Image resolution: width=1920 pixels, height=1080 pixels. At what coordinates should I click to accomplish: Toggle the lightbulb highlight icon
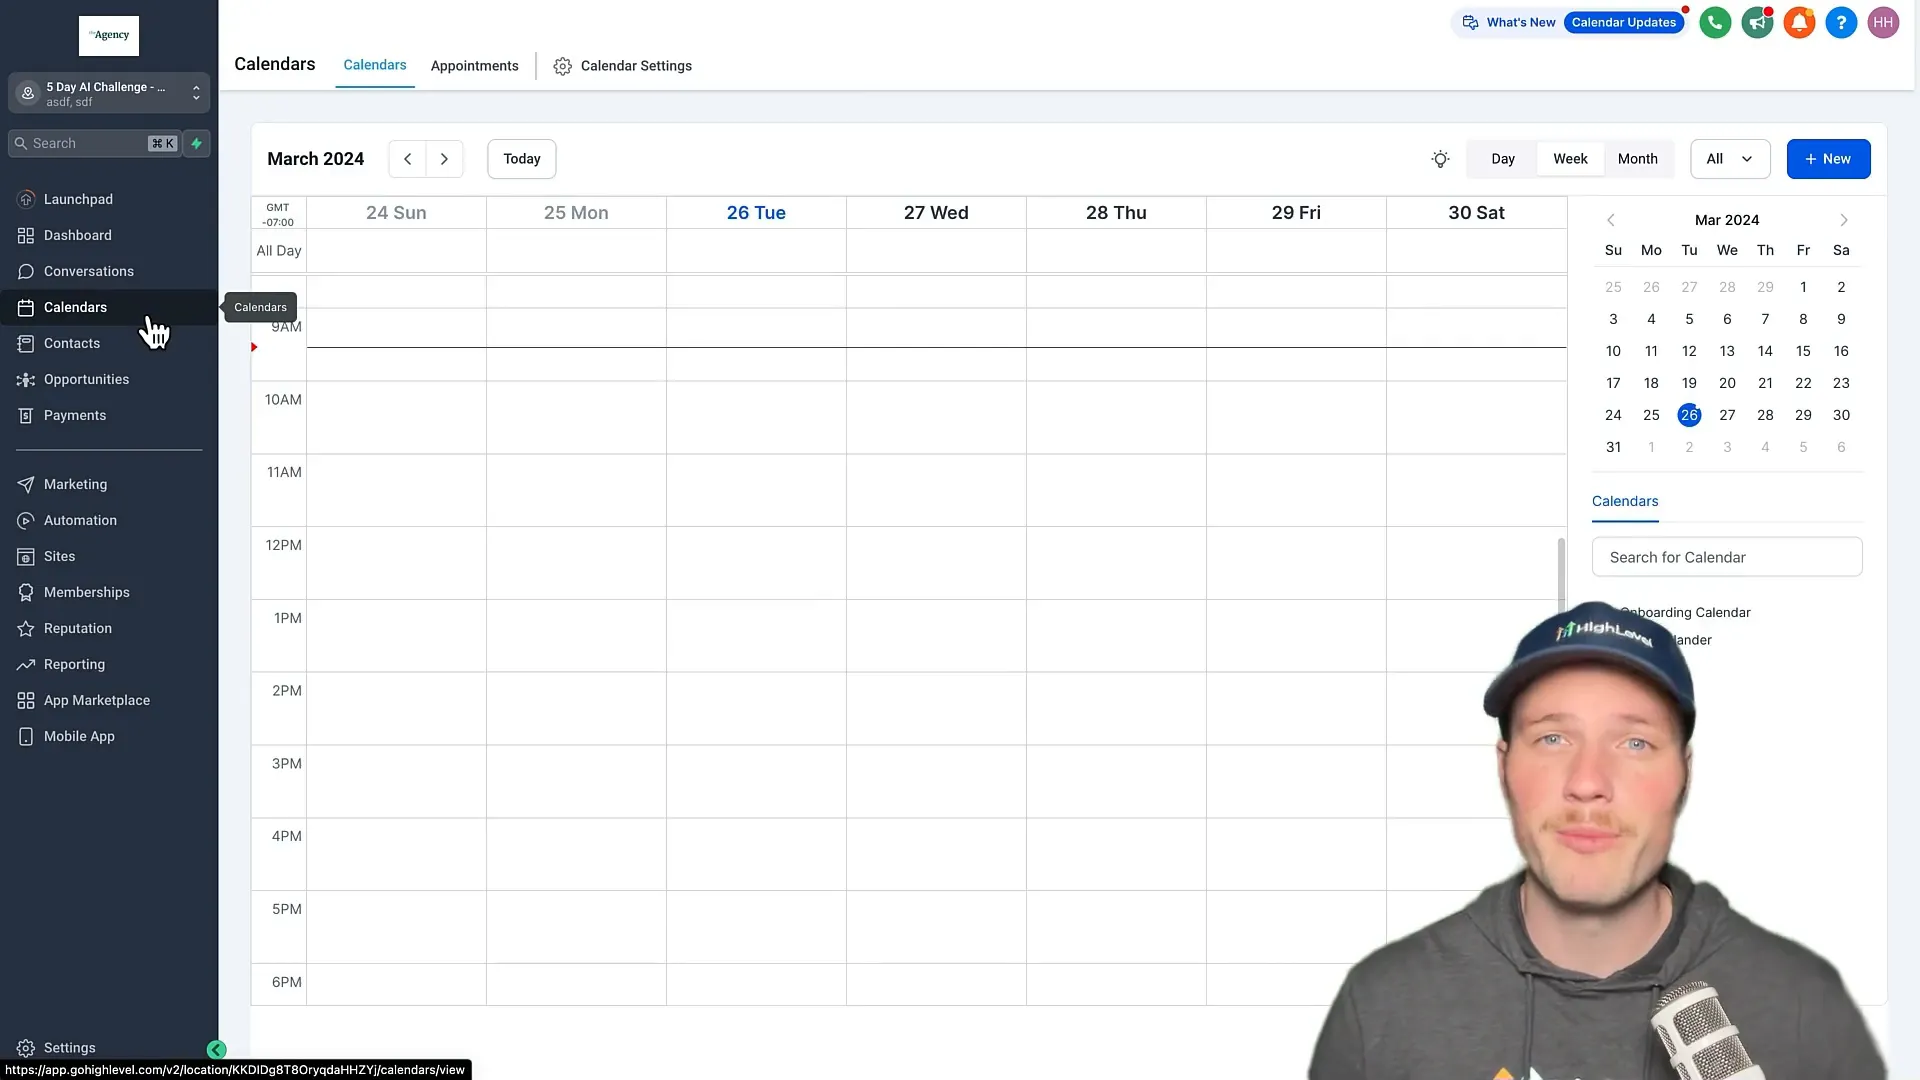(1440, 159)
